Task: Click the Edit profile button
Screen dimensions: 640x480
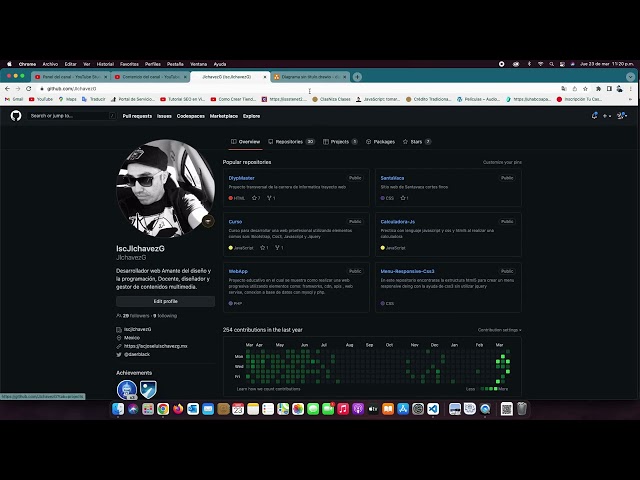Action: coord(165,301)
